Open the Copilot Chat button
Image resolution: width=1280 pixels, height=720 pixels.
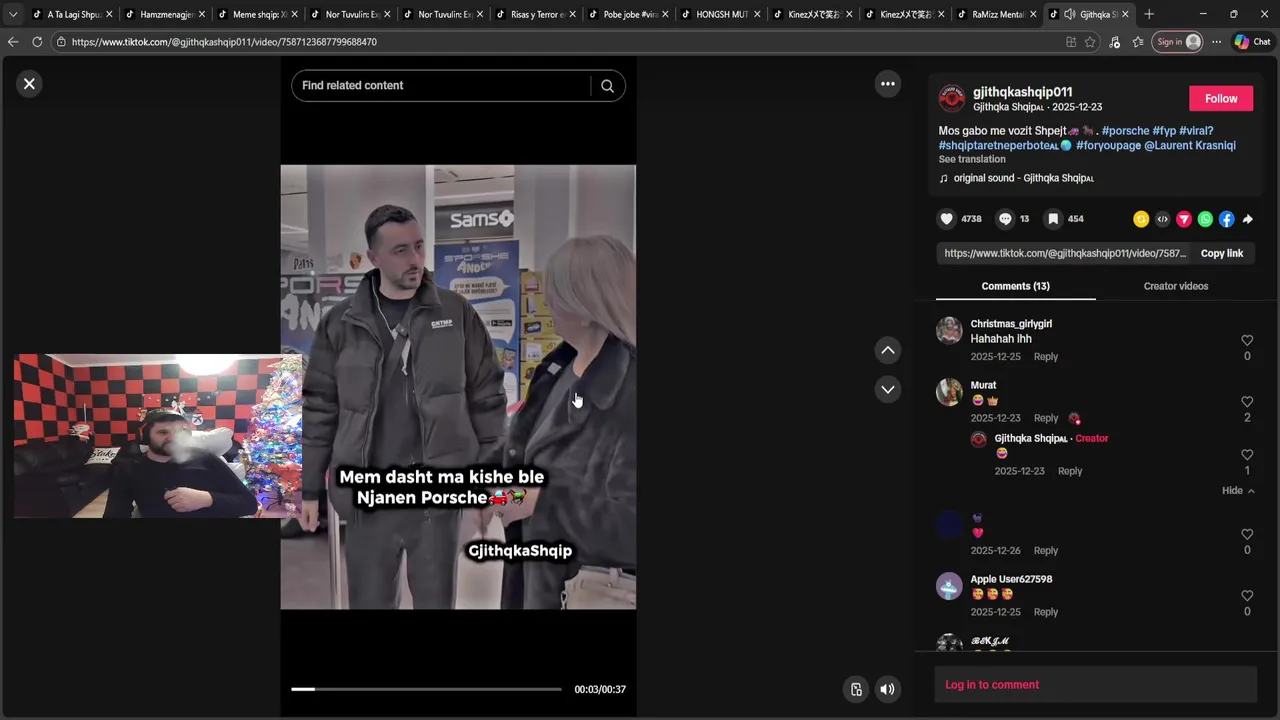[x=1252, y=42]
